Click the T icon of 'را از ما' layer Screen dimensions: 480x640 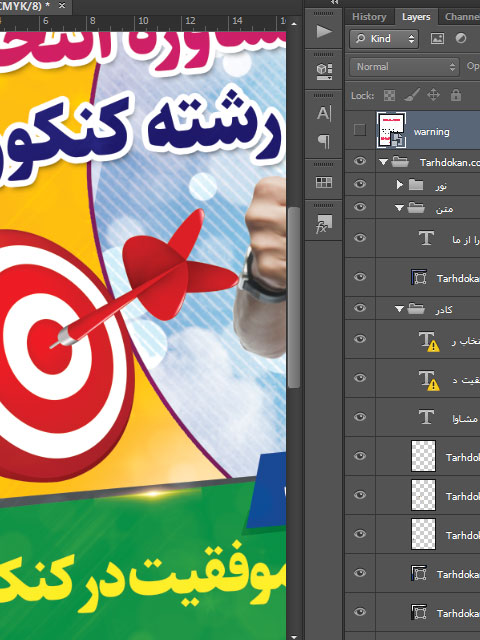[426, 238]
